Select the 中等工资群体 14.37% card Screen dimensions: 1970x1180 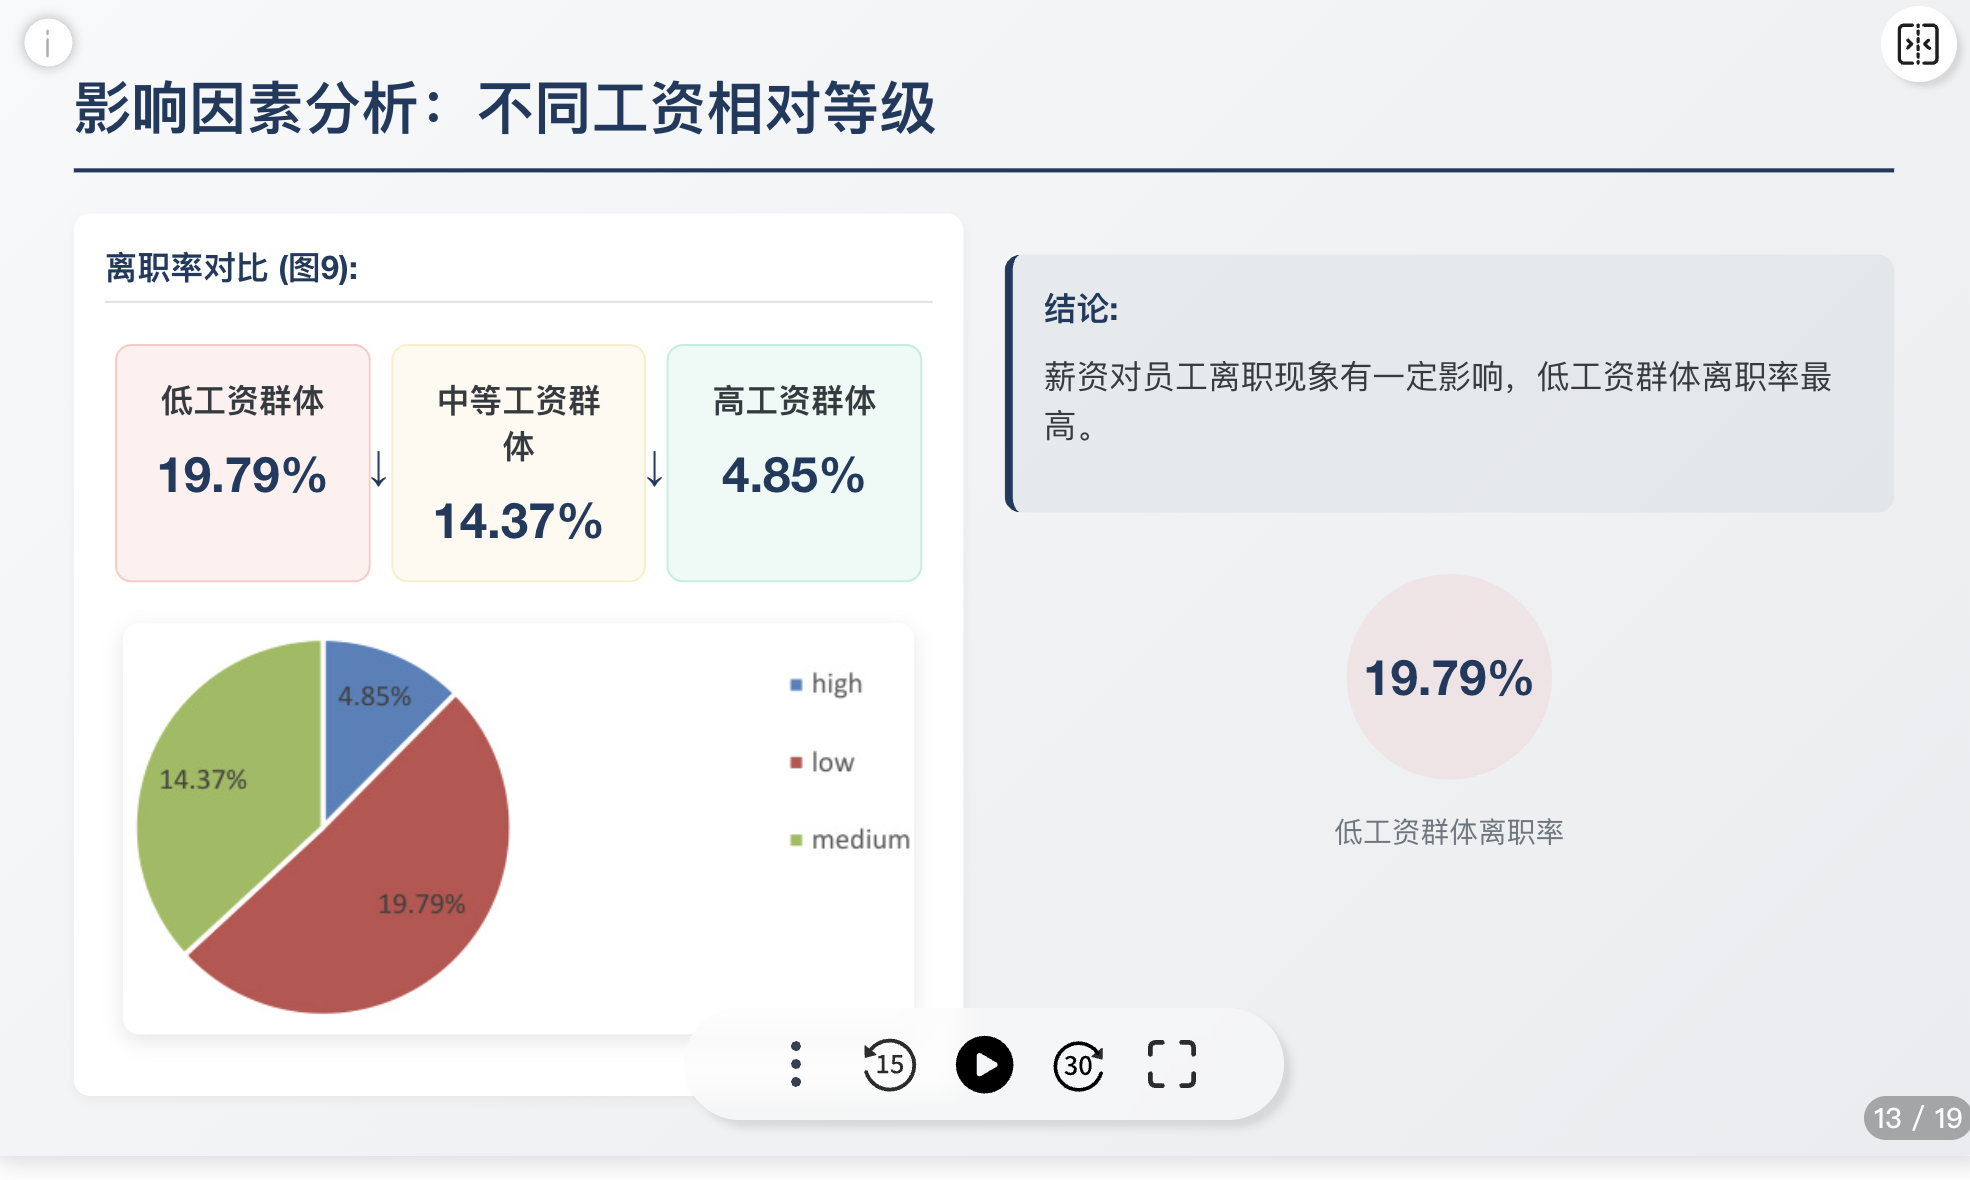coord(518,463)
